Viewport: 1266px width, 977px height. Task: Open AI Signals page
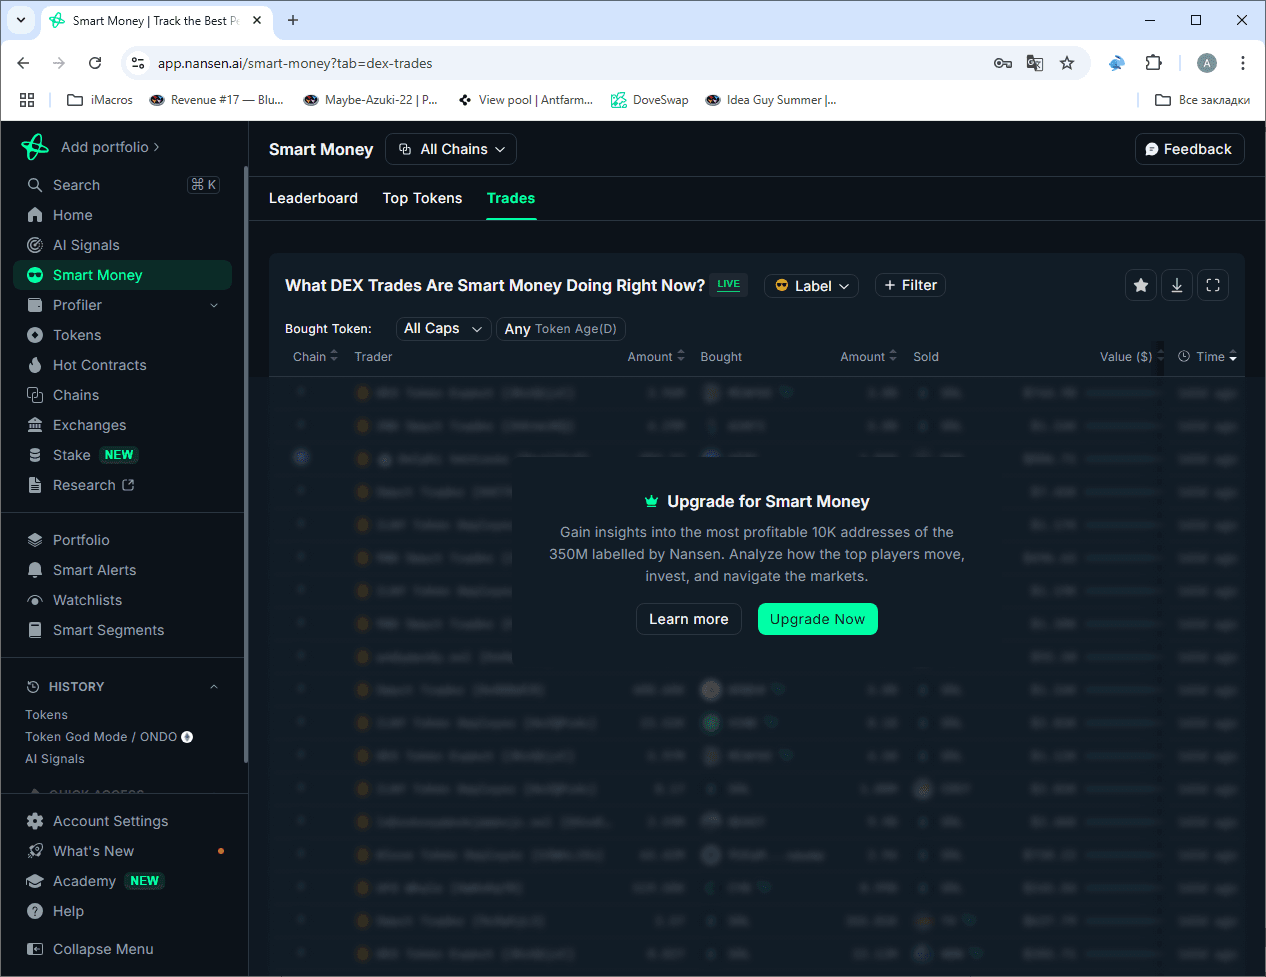pyautogui.click(x=122, y=245)
